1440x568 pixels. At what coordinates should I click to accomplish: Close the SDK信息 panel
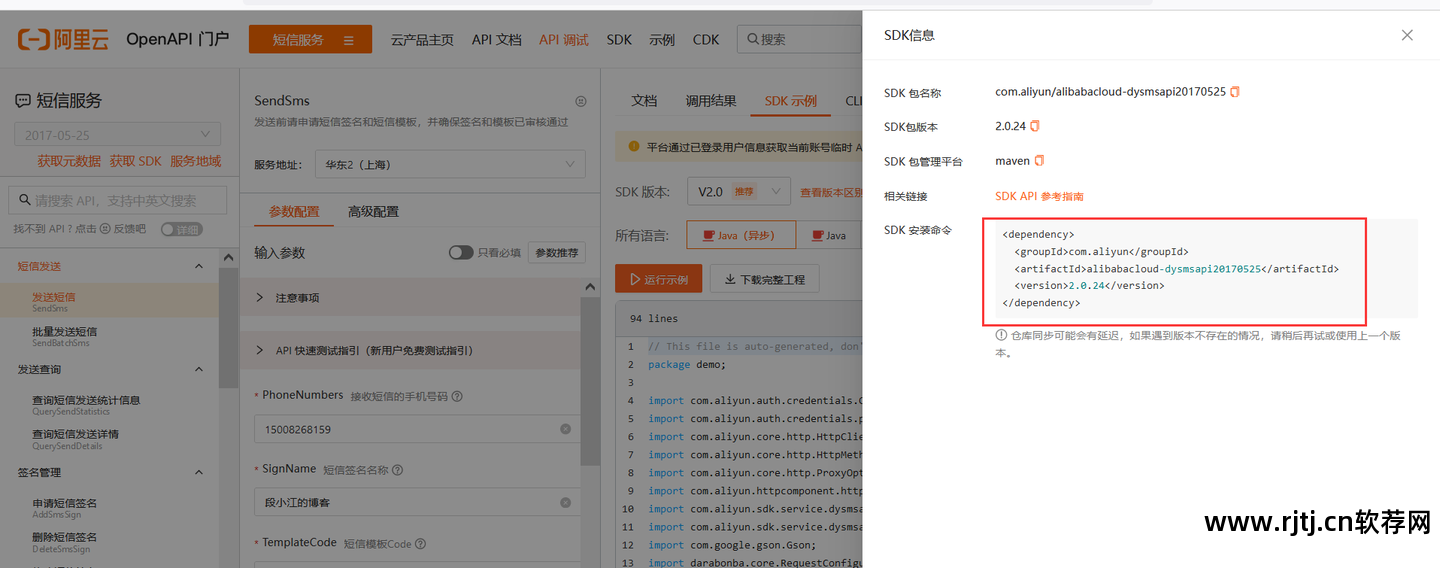click(x=1407, y=35)
